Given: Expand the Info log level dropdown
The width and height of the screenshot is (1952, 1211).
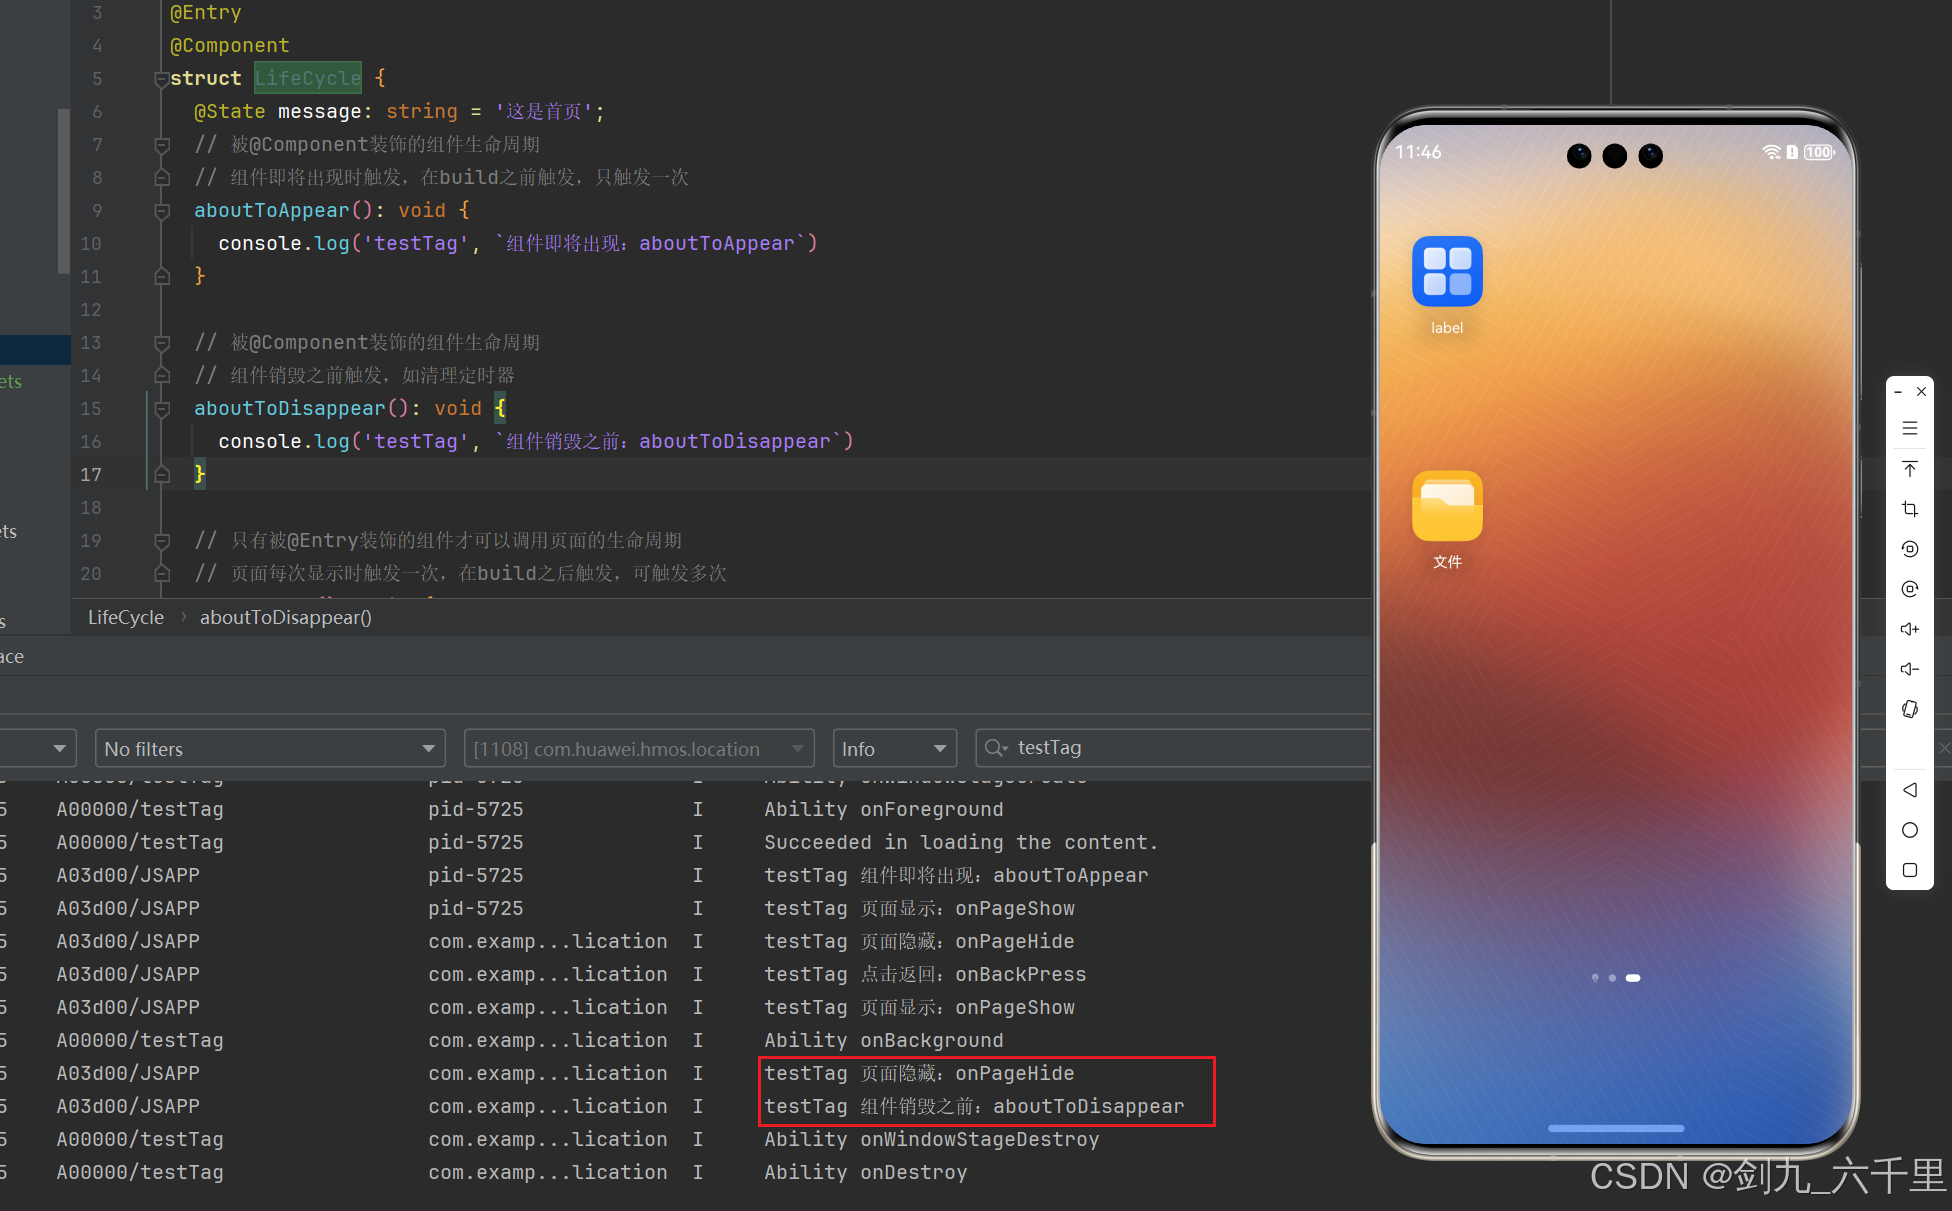Looking at the screenshot, I should [892, 749].
